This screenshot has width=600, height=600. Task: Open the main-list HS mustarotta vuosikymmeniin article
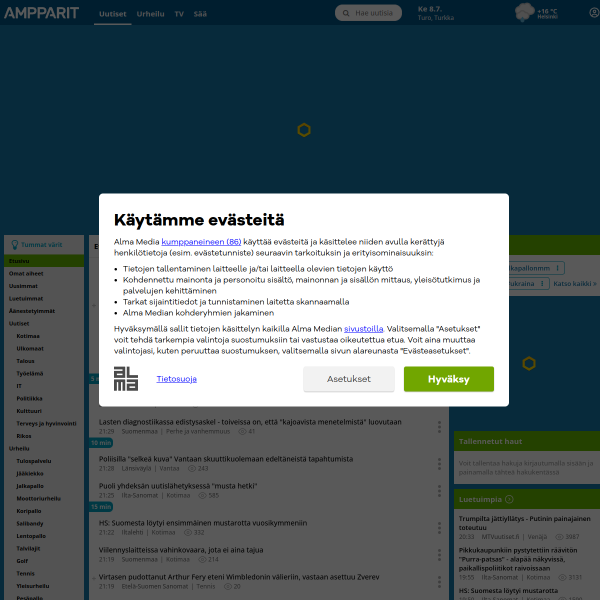[x=203, y=523]
